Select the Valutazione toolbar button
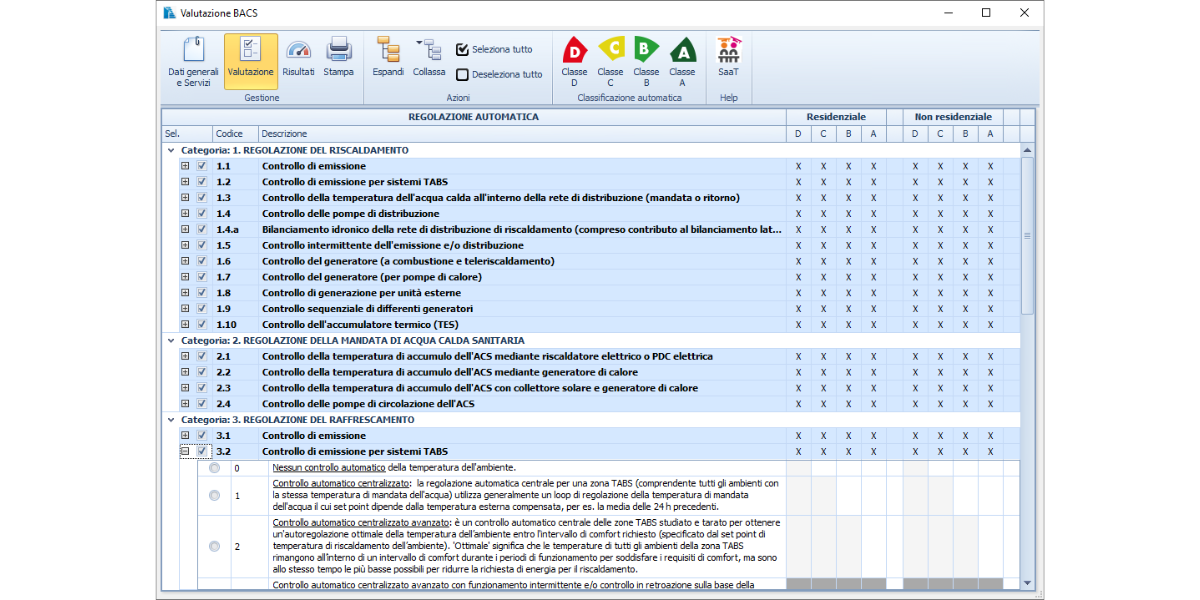This screenshot has width=1200, height=600. pos(250,62)
